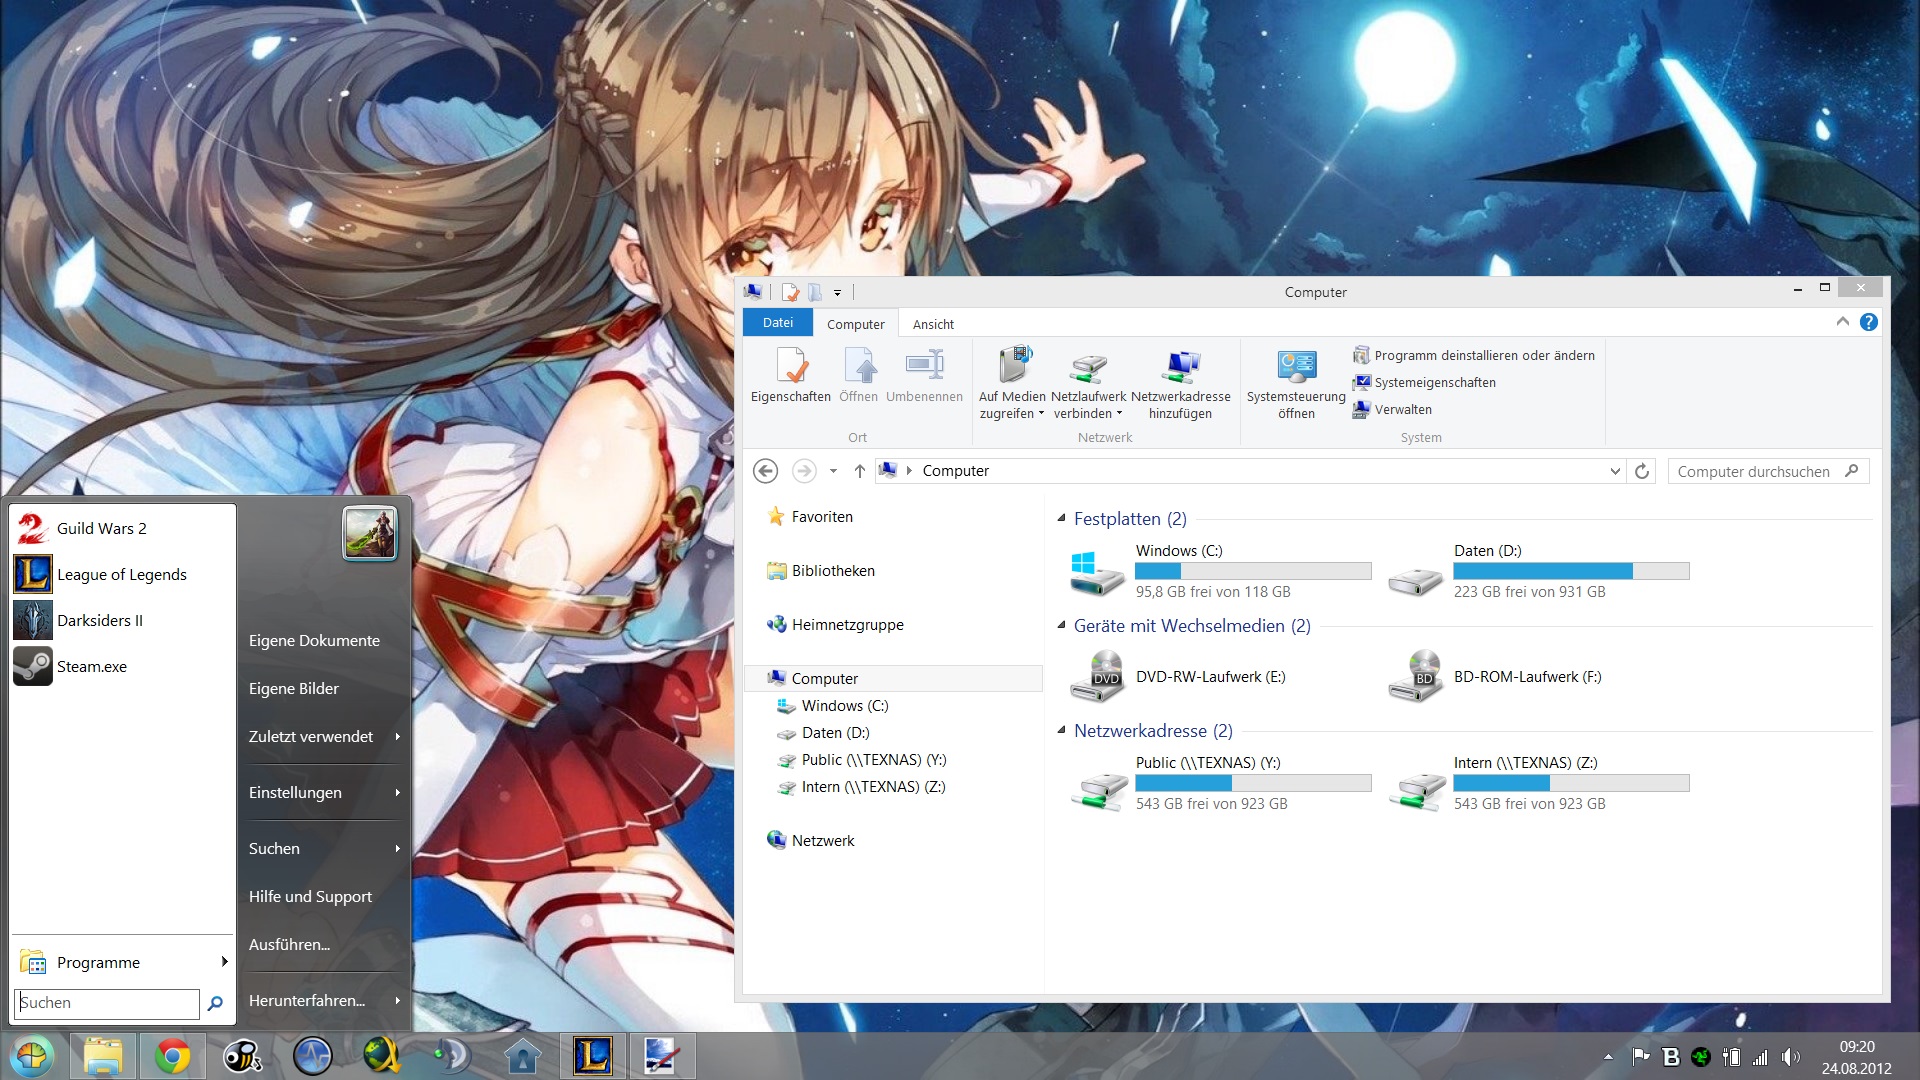The height and width of the screenshot is (1080, 1920).
Task: Click Systemeigenschaften in ribbon
Action: pos(1424,382)
